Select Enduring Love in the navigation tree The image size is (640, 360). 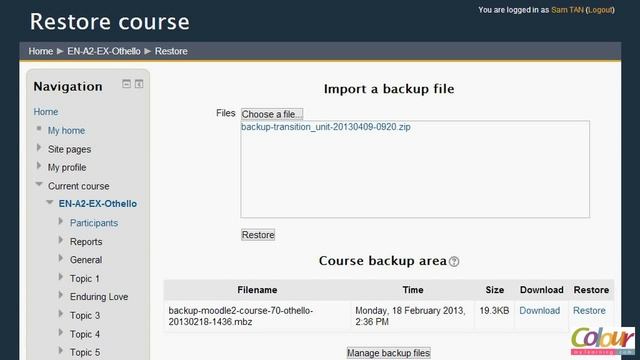99,297
